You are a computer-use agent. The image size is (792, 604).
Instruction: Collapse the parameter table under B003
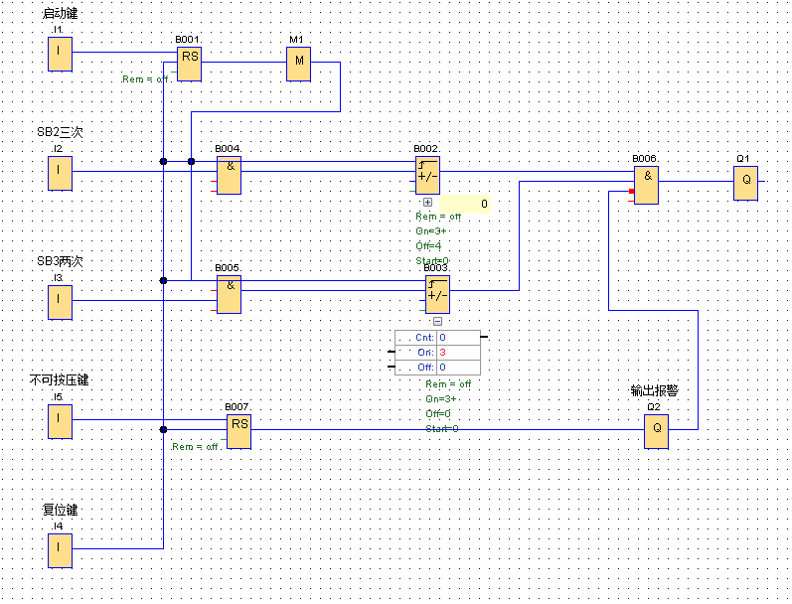[437, 322]
